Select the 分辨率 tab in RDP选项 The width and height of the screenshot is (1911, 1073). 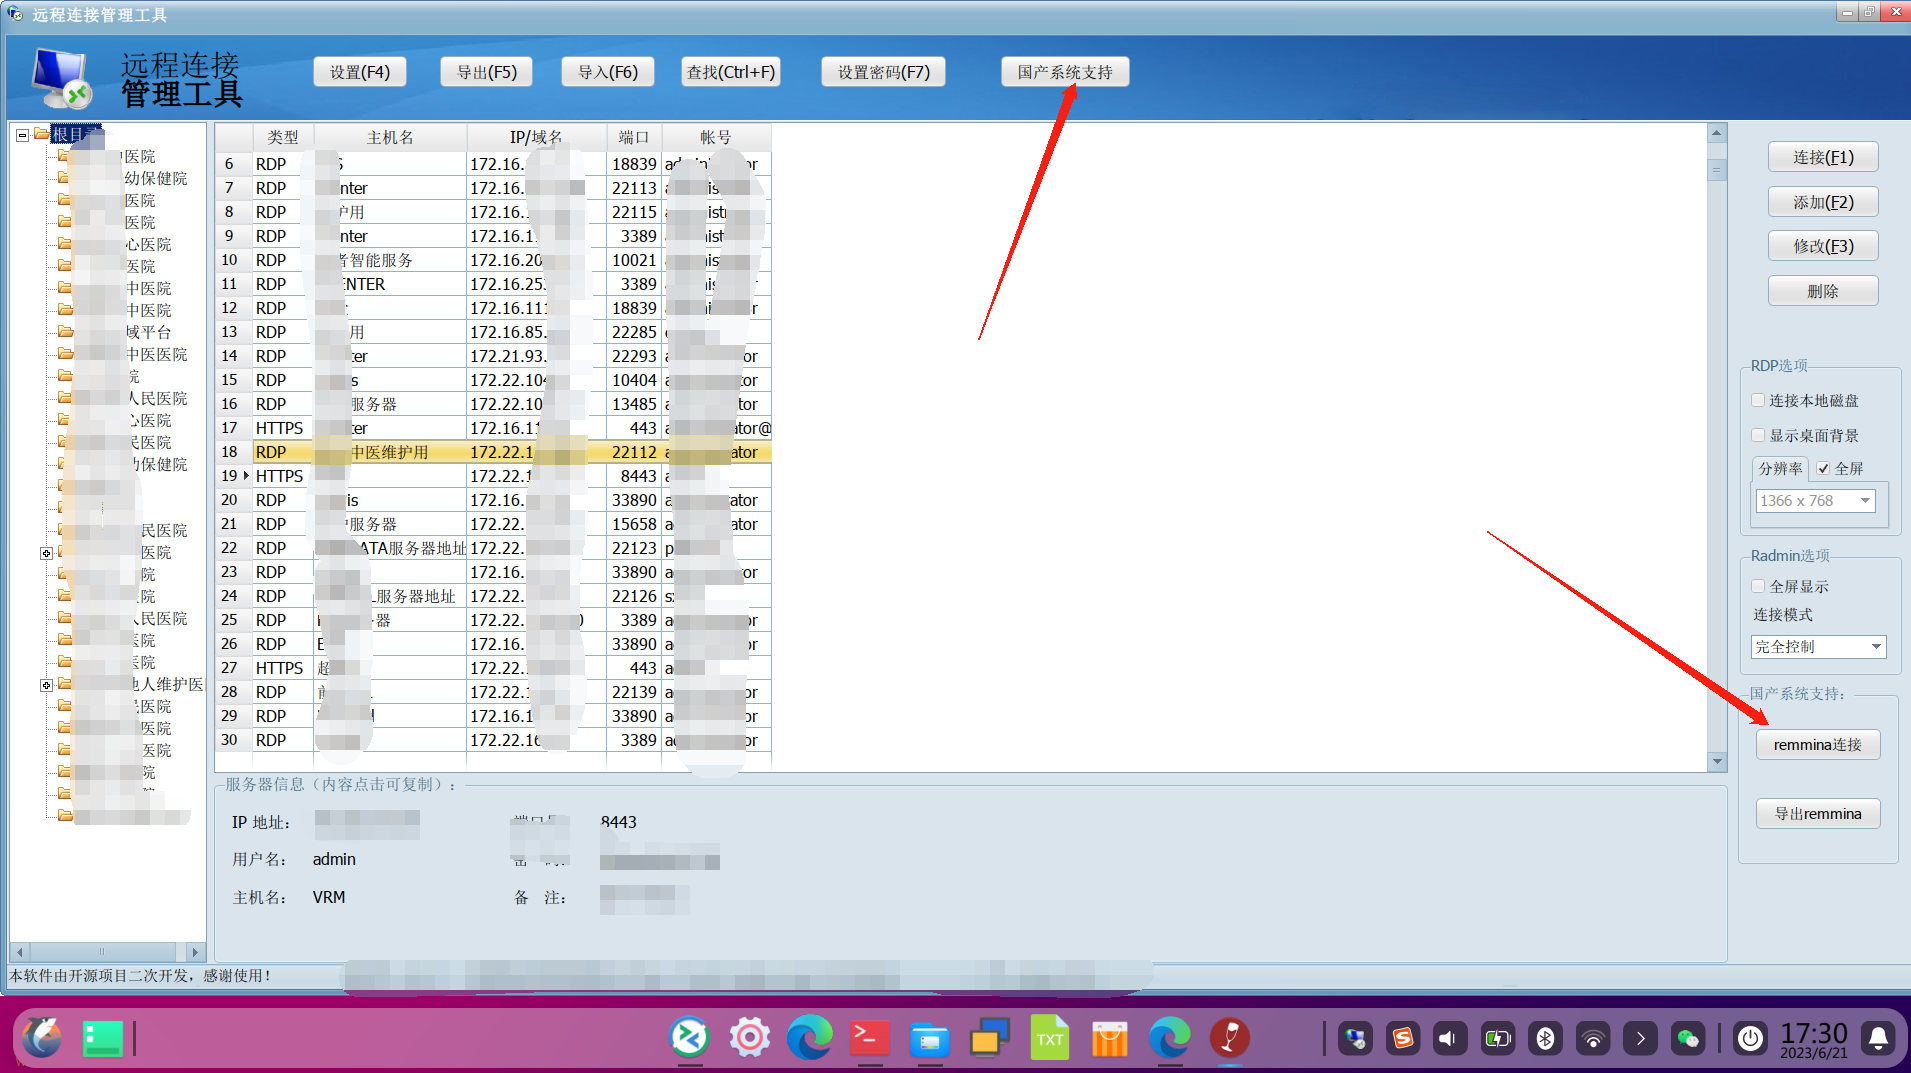(x=1780, y=468)
